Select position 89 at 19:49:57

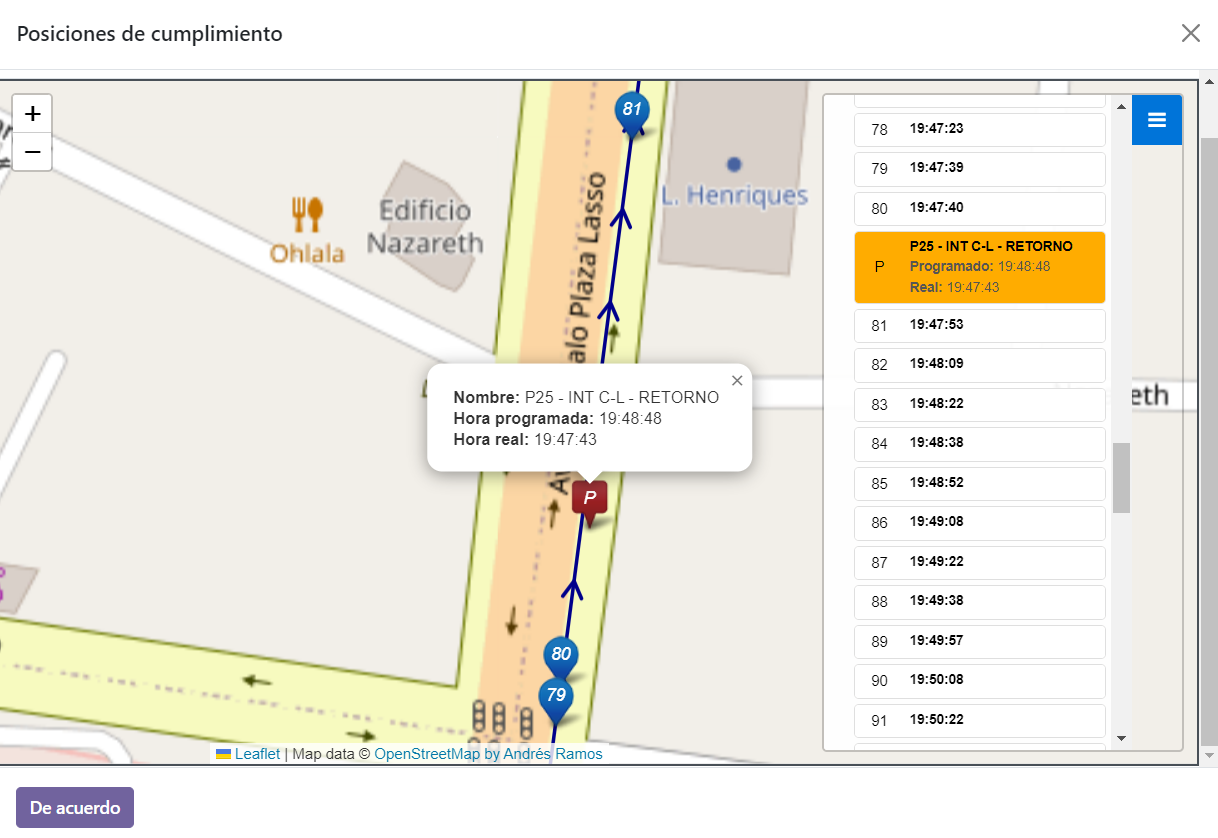tap(980, 641)
